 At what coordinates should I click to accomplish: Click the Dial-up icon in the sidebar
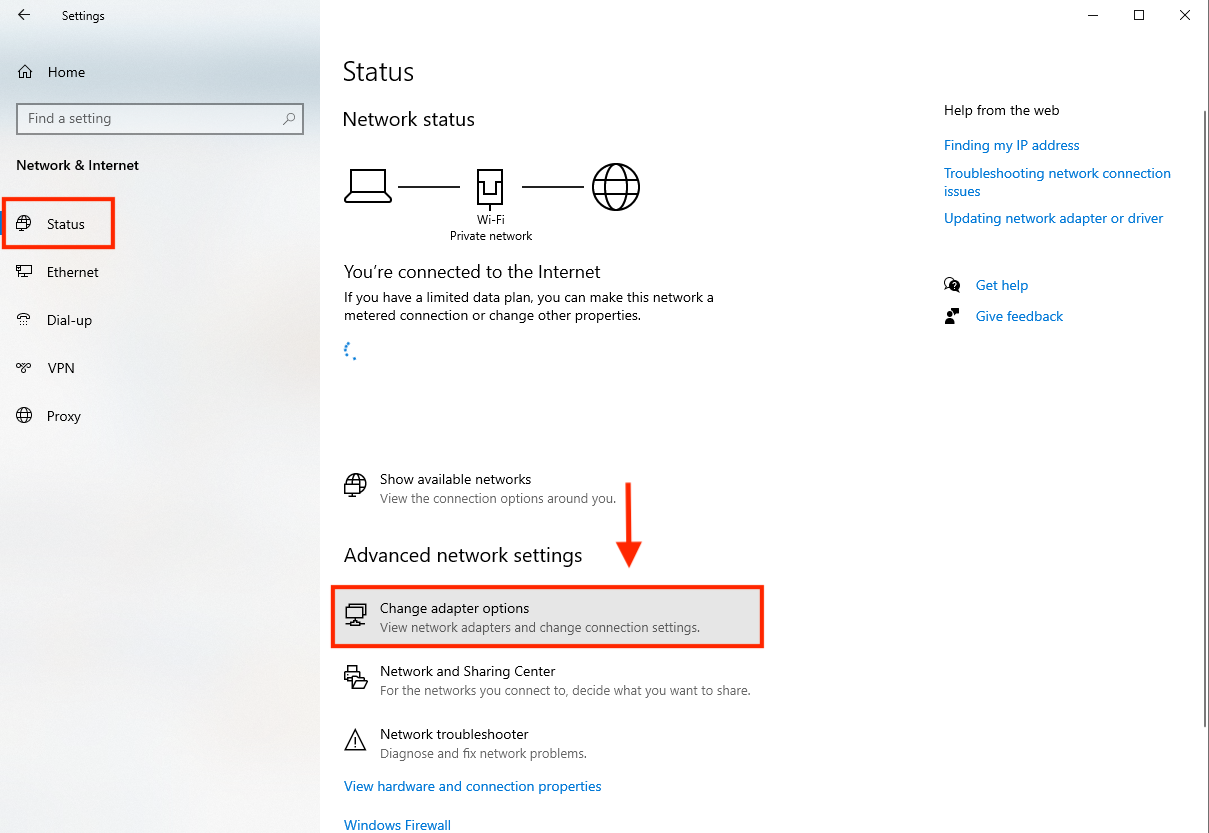[x=23, y=319]
